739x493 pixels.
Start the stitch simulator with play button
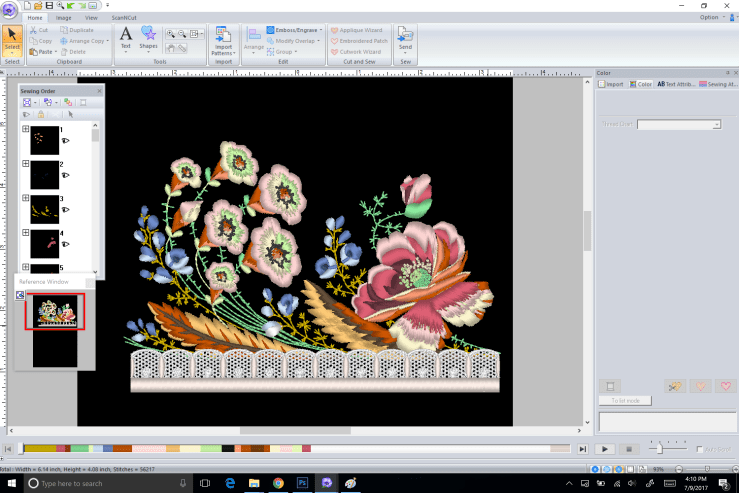pyautogui.click(x=605, y=450)
